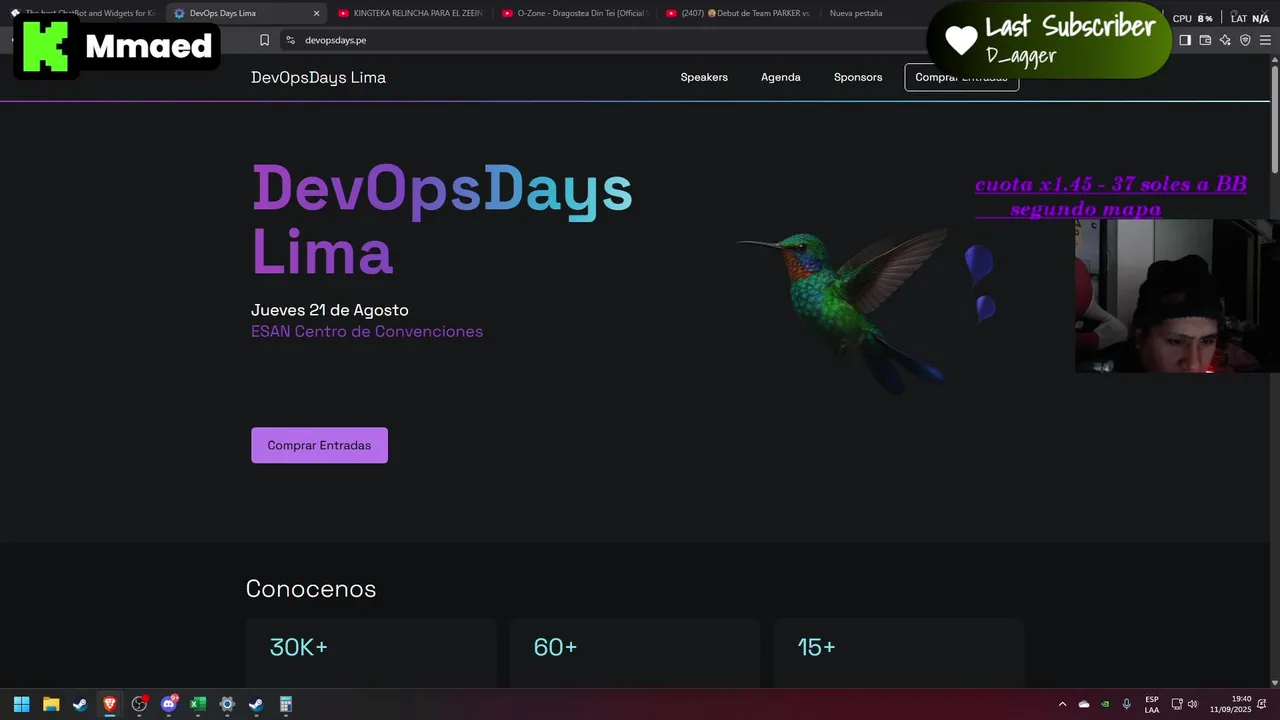Switch to KINGTEKA RELINCHA tab
The height and width of the screenshot is (720, 1280).
coord(410,13)
